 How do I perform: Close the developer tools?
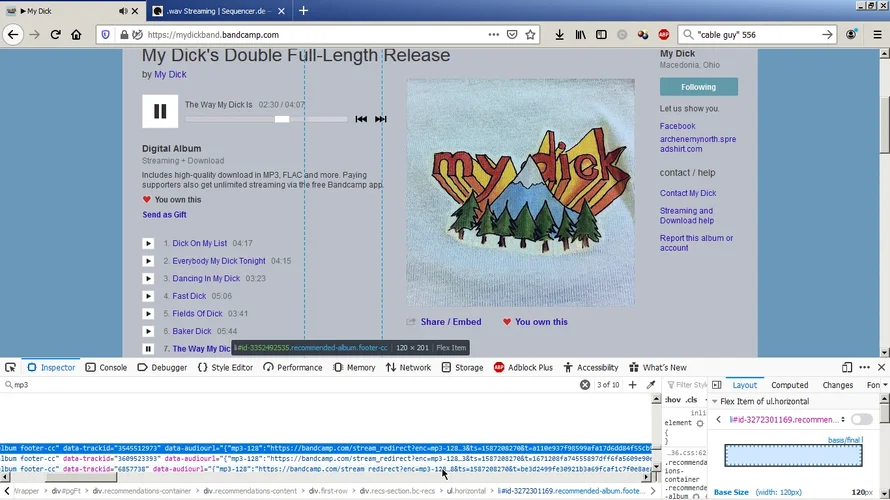[x=881, y=368]
